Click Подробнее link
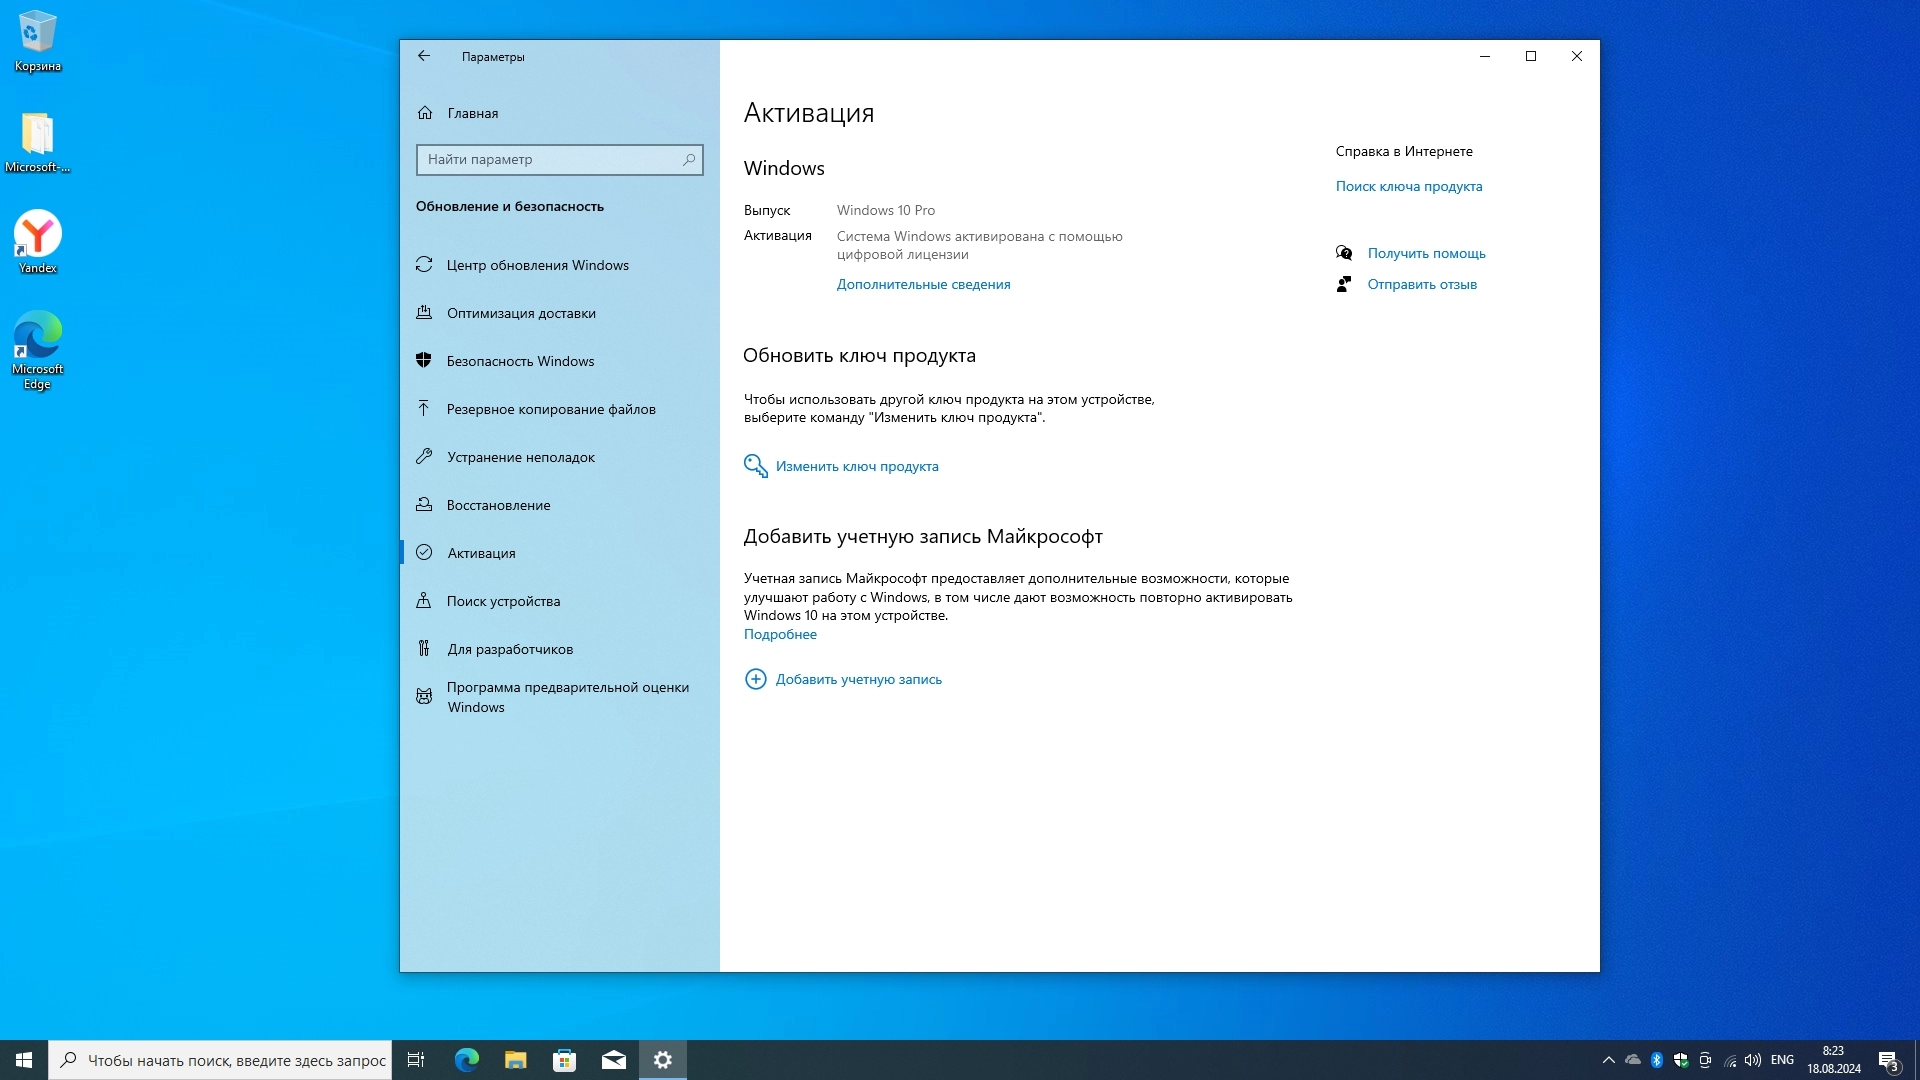1920x1080 pixels. [x=780, y=635]
